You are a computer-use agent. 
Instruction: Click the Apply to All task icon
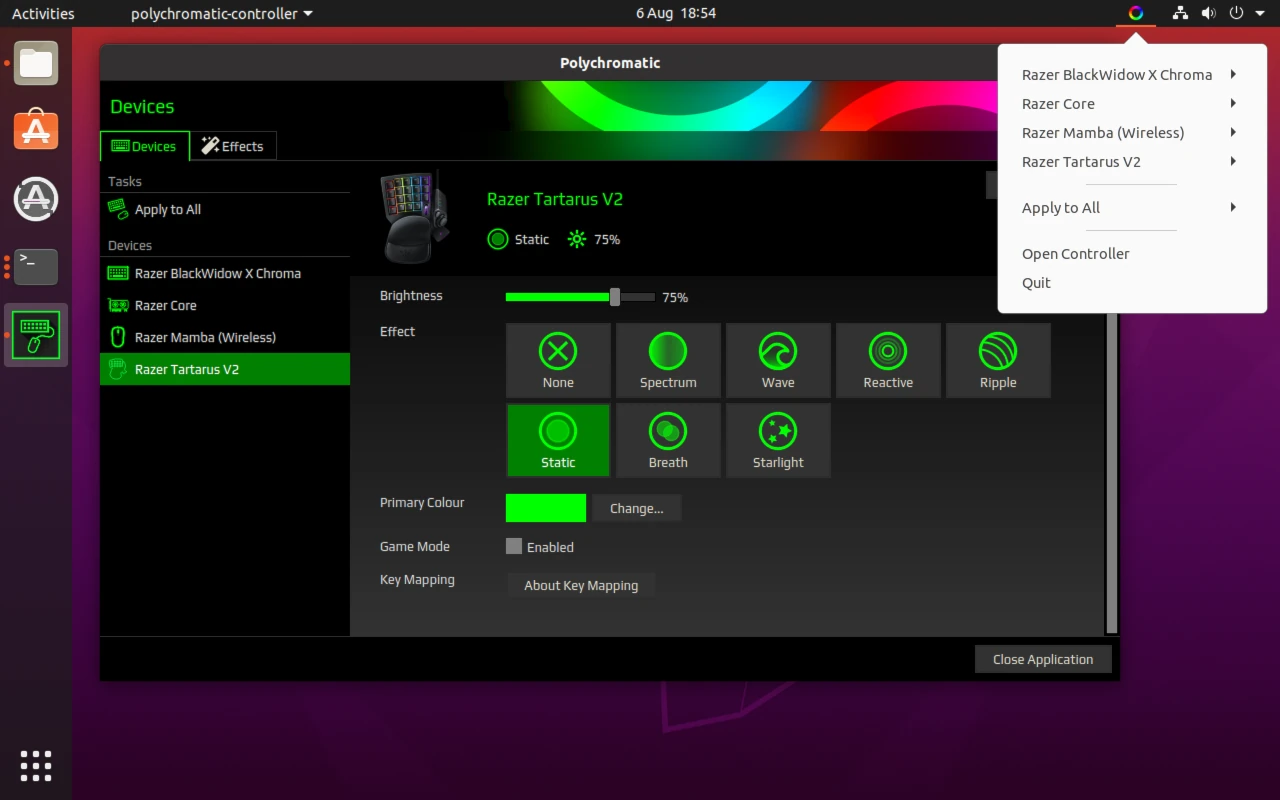(118, 209)
